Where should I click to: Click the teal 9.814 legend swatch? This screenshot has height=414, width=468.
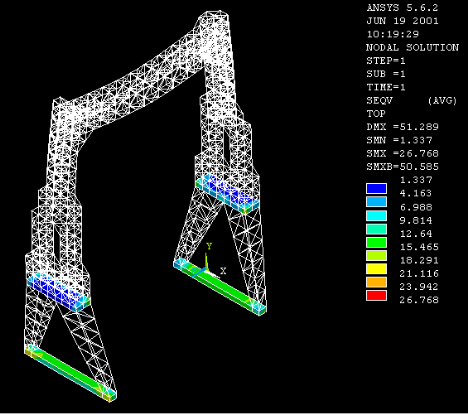tap(376, 229)
